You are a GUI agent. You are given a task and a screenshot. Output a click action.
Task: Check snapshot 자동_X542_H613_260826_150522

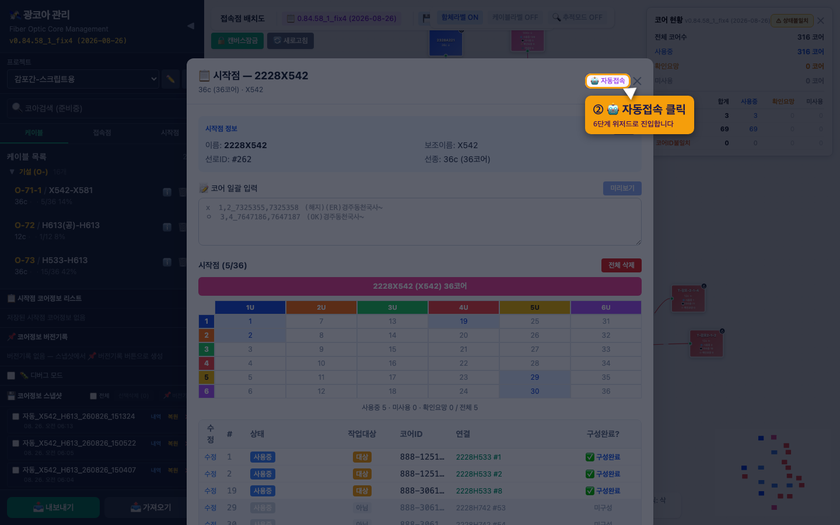[x=16, y=443]
